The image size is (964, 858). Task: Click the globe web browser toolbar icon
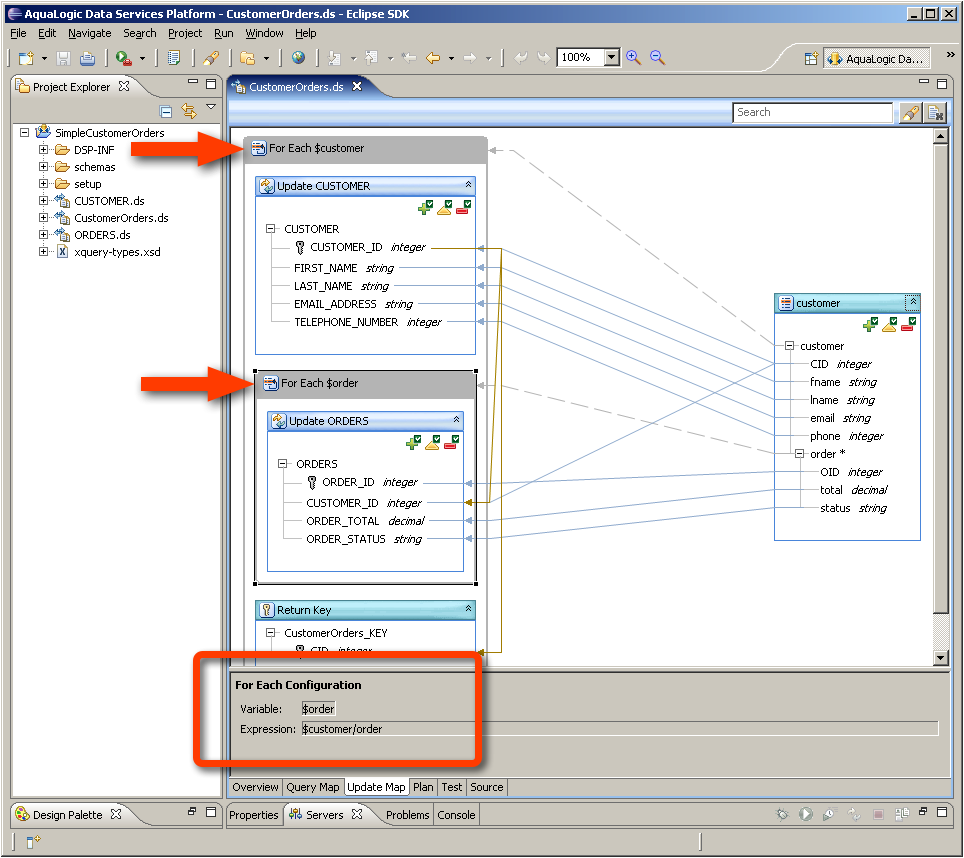point(298,58)
